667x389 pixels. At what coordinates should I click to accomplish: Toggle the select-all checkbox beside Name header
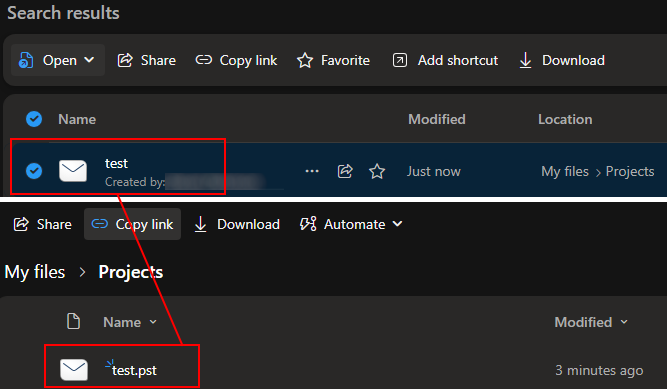tap(34, 119)
